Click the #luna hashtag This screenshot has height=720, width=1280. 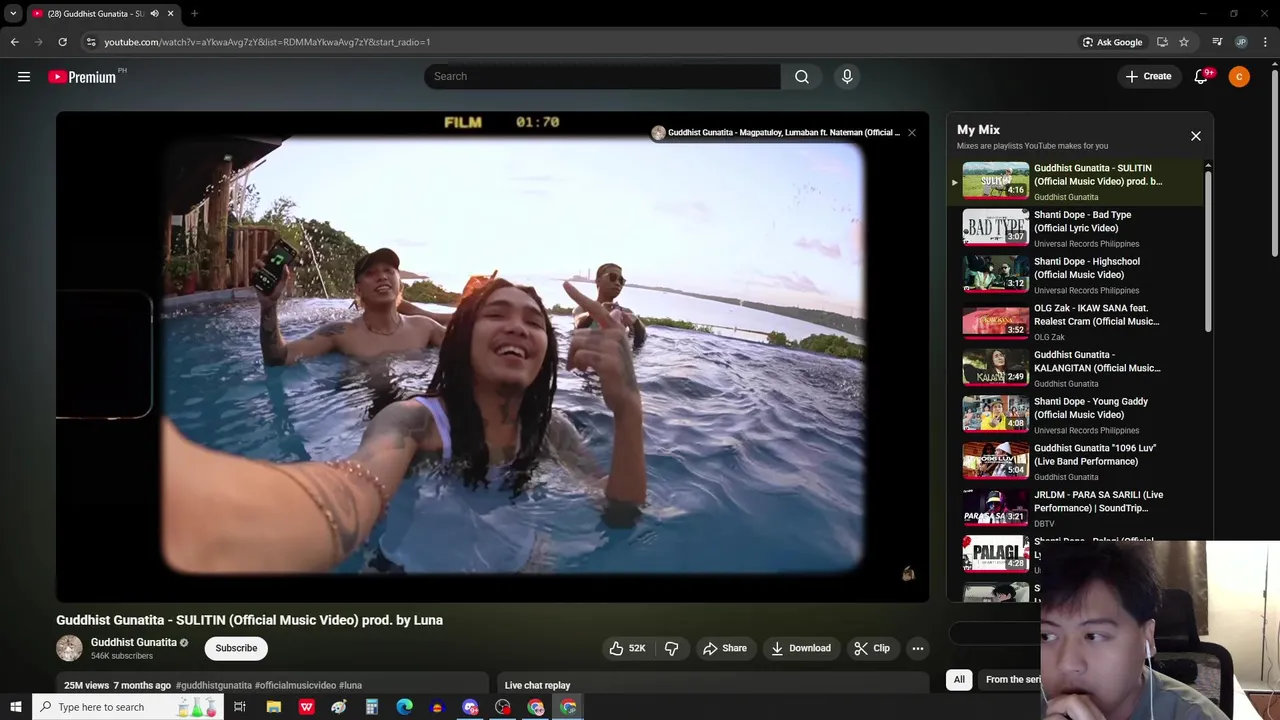point(350,685)
